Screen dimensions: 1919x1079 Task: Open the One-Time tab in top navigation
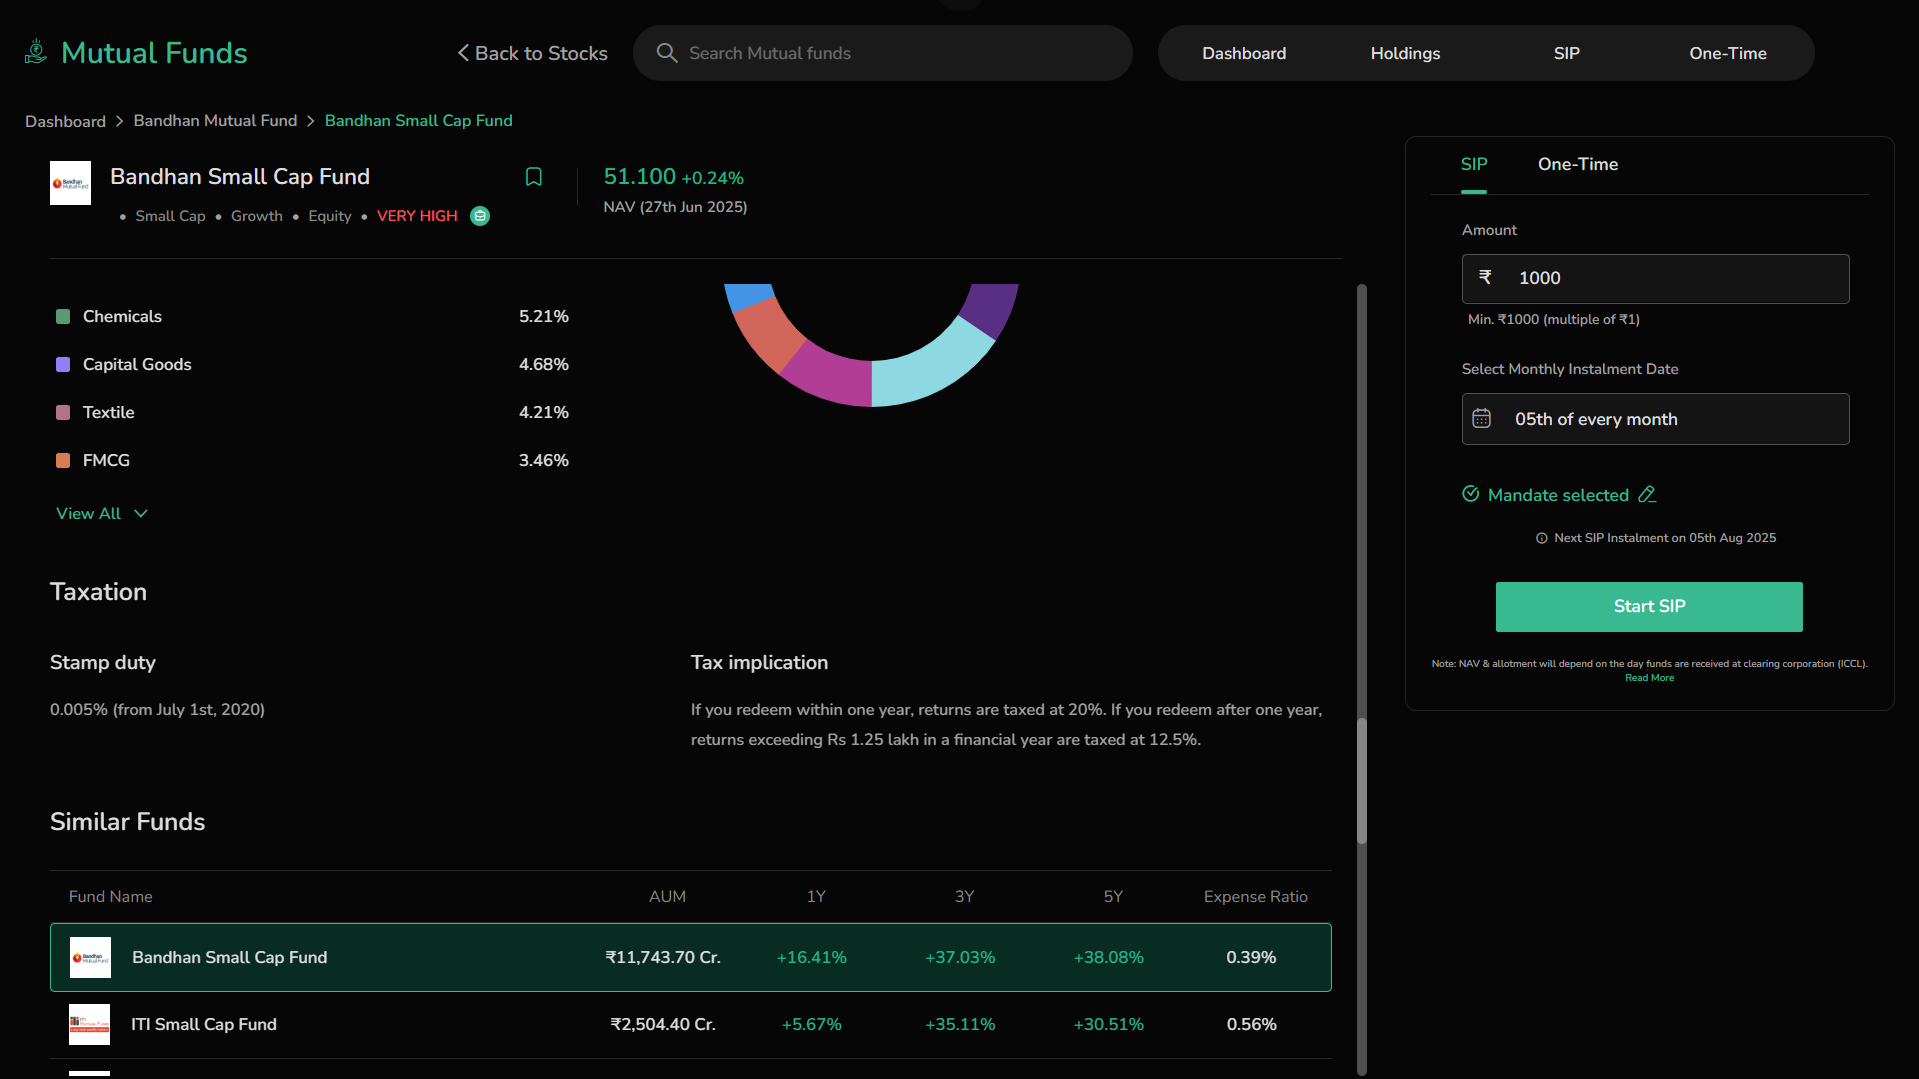[1728, 53]
